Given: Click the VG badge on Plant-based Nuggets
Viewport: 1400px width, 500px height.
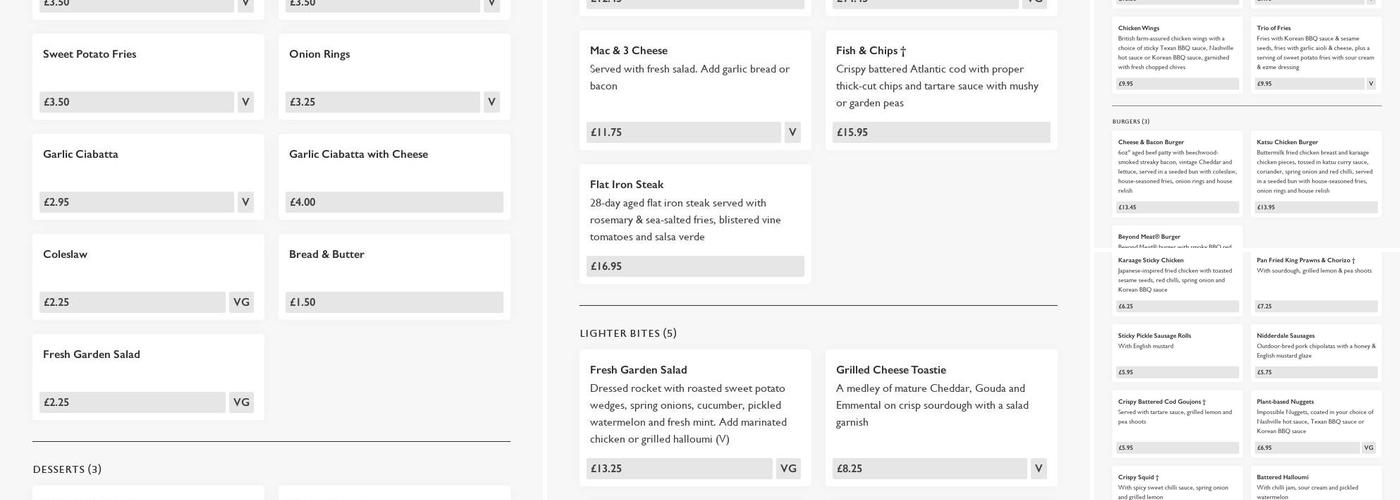Looking at the screenshot, I should (x=1368, y=448).
